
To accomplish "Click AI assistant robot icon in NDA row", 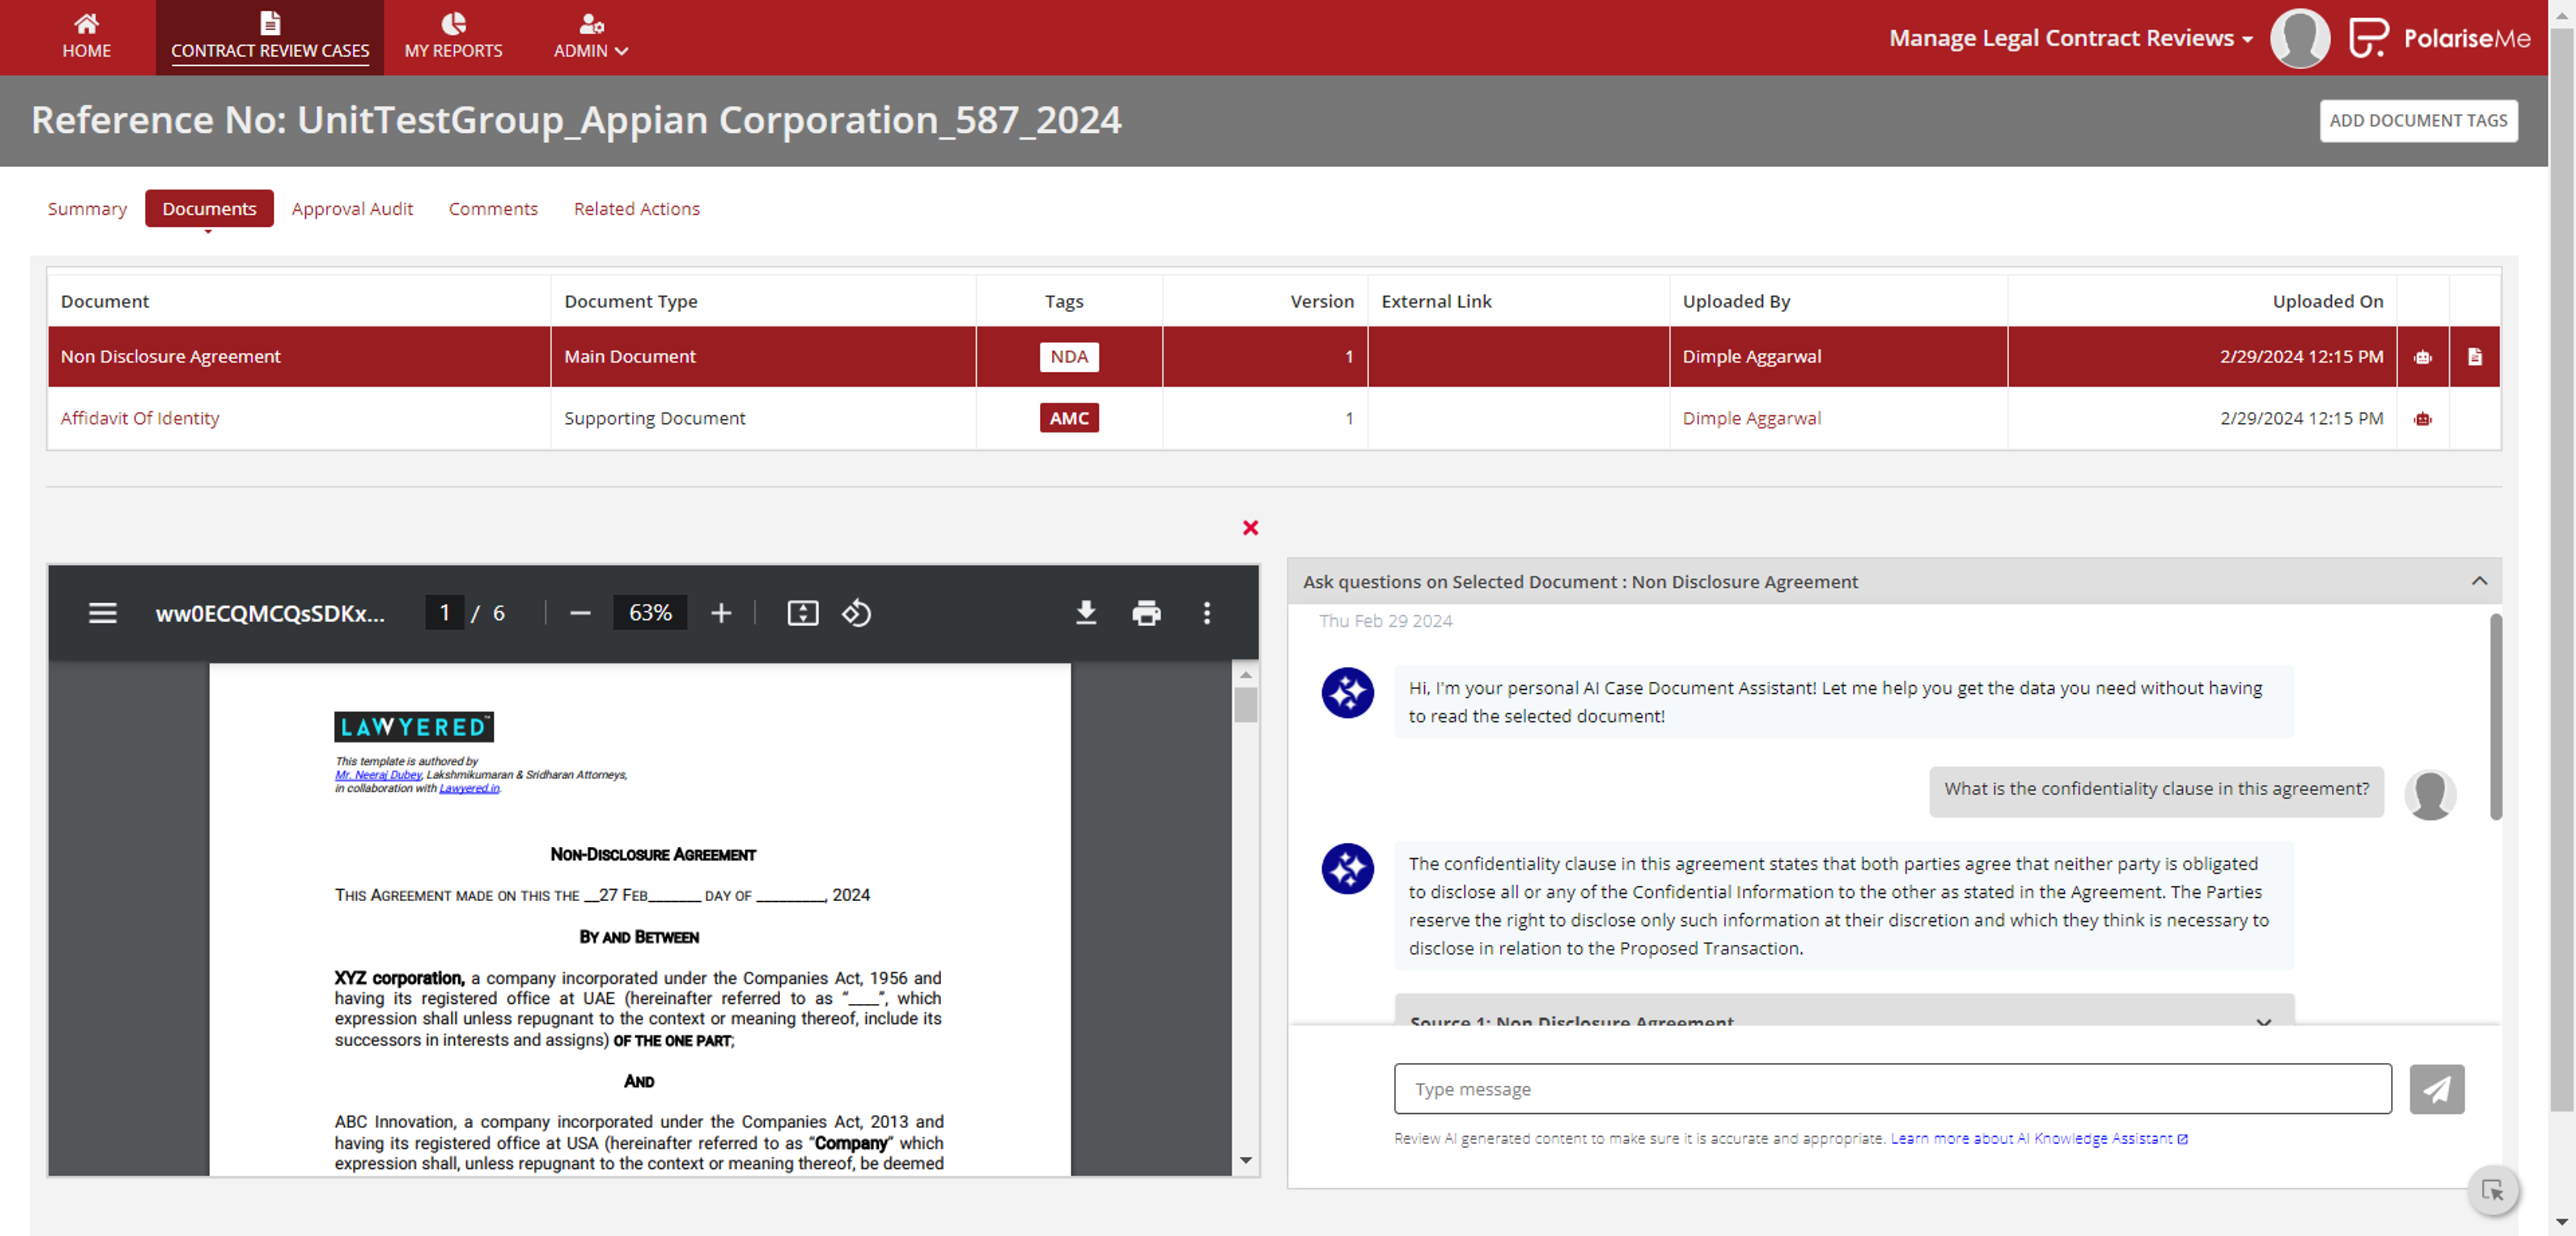I will [x=2422, y=357].
